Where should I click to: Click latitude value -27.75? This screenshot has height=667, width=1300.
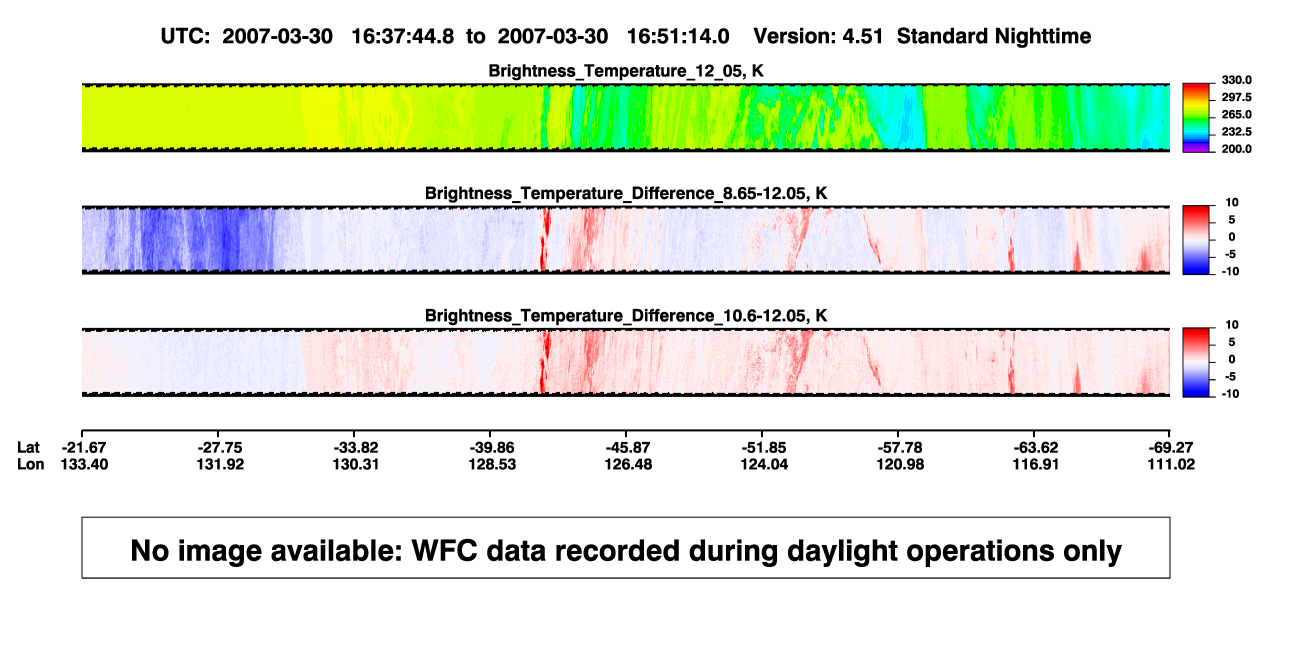tap(220, 447)
